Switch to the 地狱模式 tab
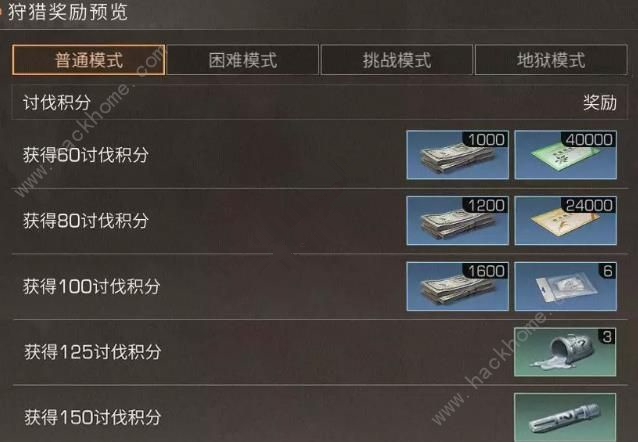Viewport: 638px width, 442px height. pos(551,60)
